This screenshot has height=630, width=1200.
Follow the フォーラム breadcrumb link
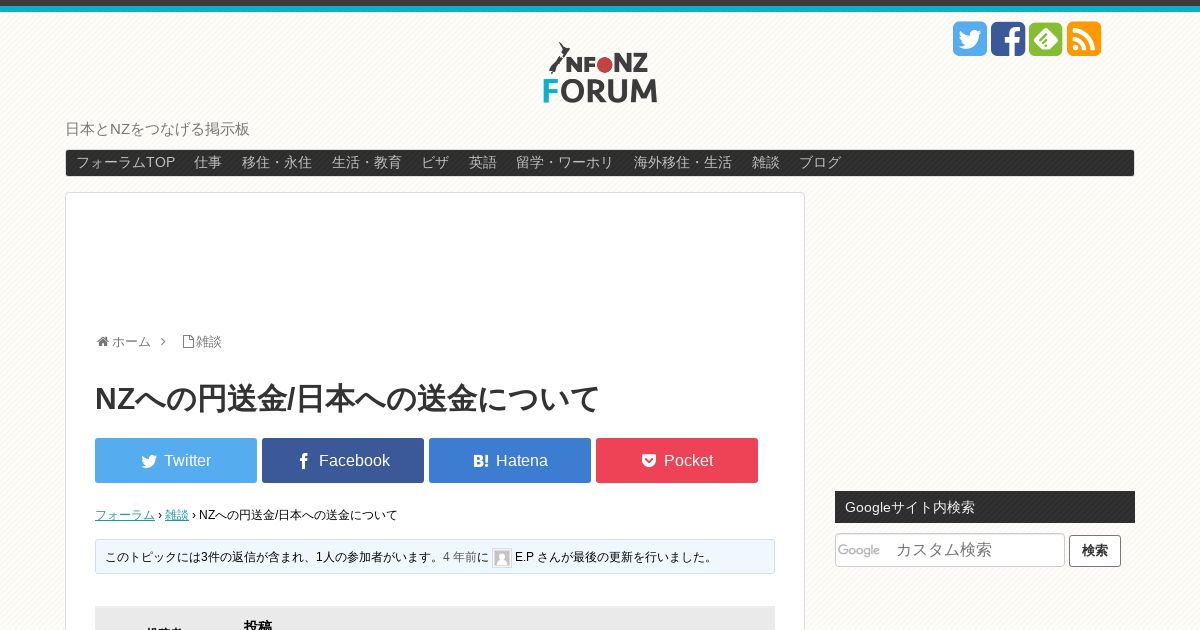(125, 515)
